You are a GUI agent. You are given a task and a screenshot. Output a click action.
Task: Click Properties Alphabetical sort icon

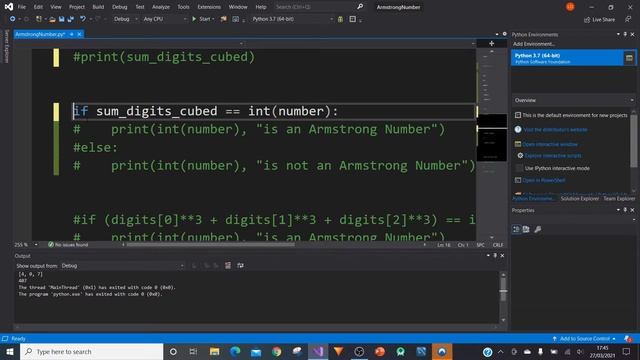[x=526, y=229]
